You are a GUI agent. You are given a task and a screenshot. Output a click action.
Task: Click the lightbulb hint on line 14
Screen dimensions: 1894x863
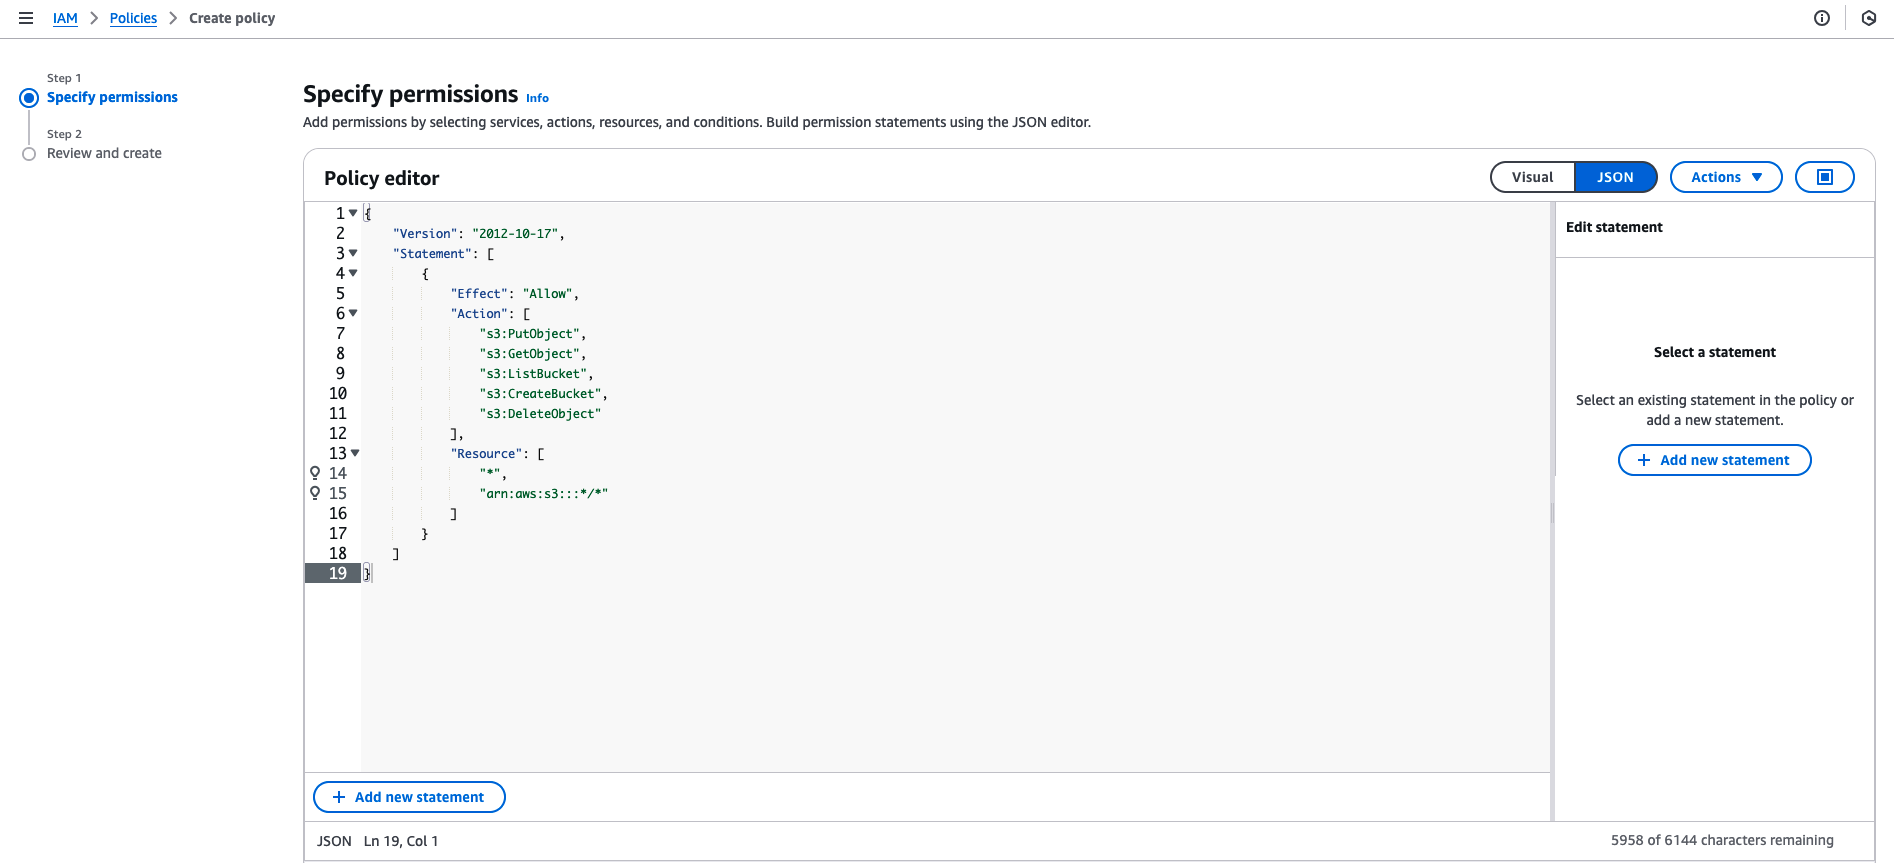tap(315, 473)
